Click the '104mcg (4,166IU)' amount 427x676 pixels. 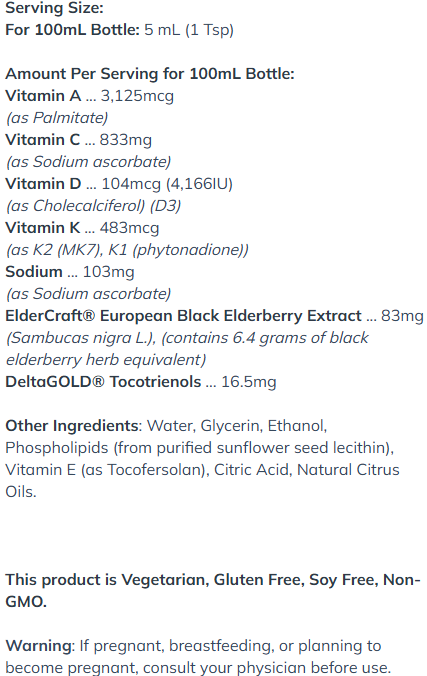[167, 184]
